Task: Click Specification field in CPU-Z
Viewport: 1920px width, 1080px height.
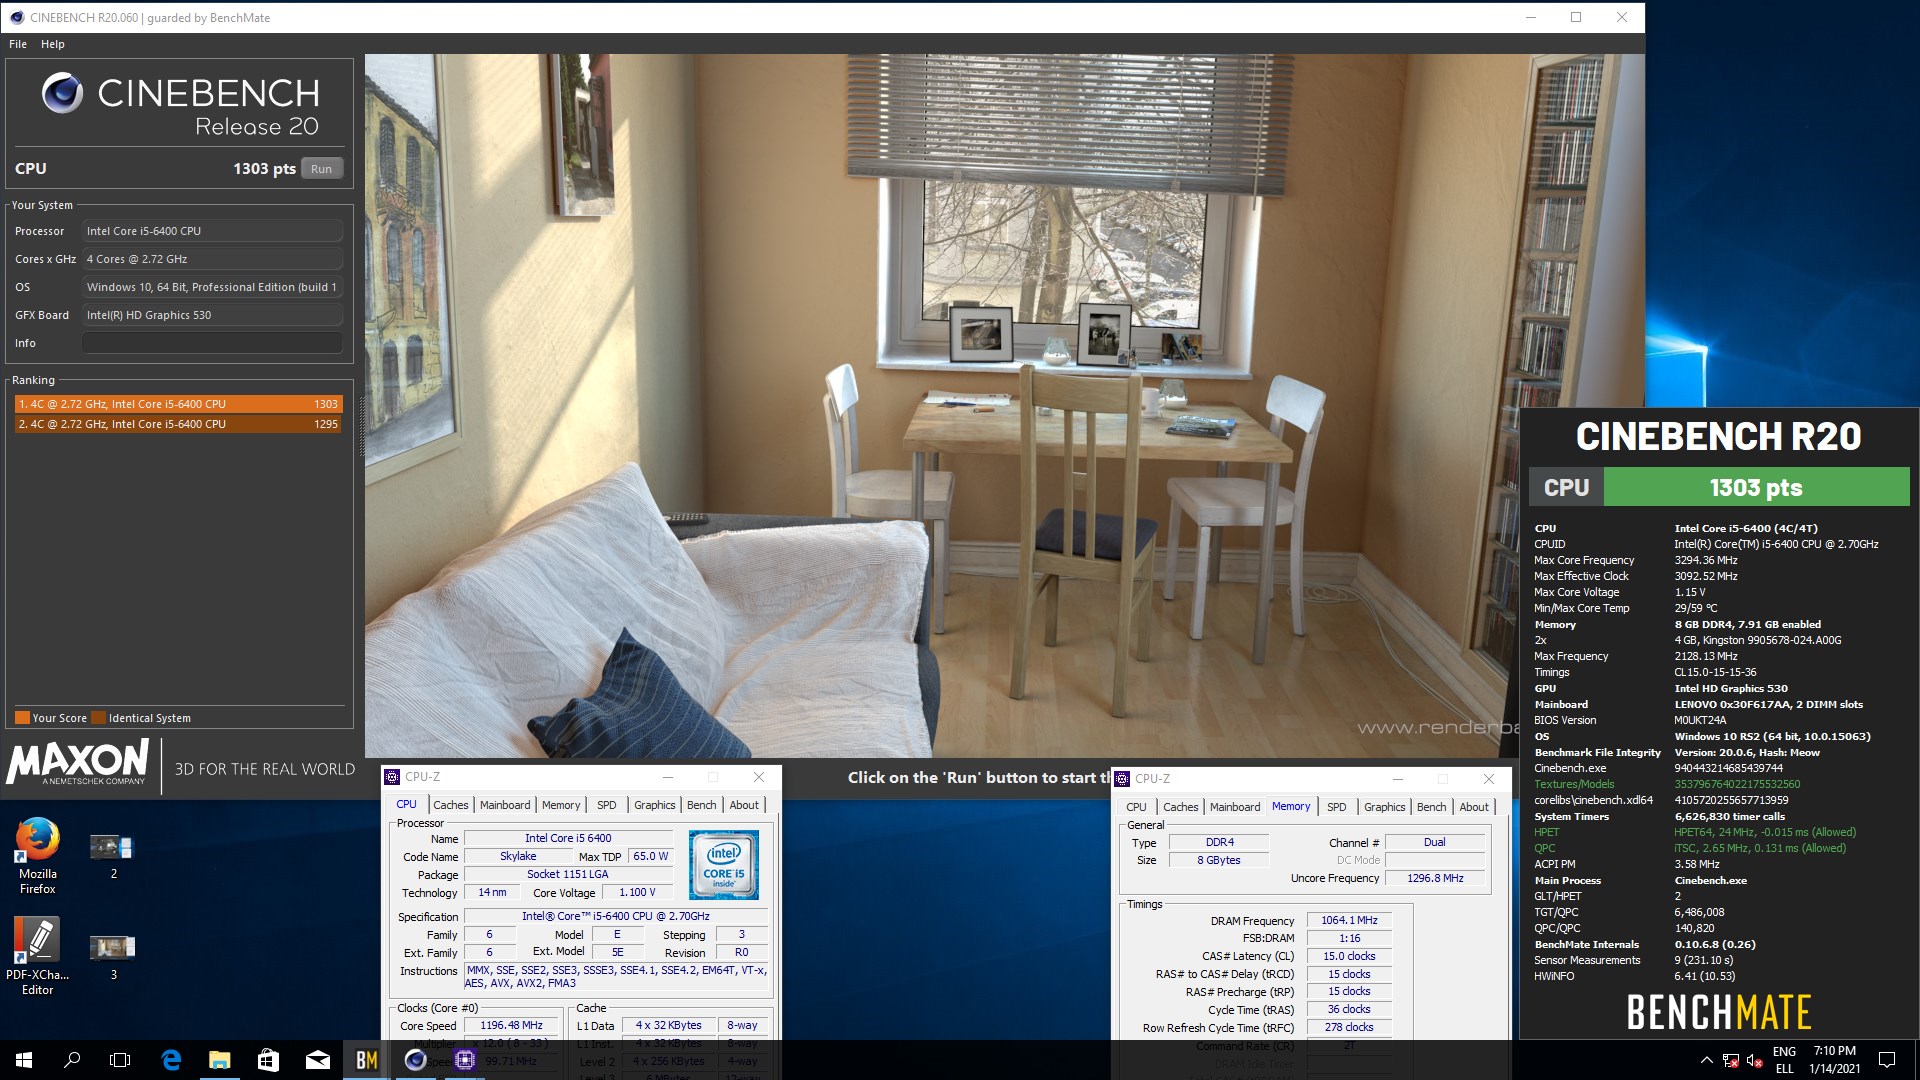Action: [616, 916]
